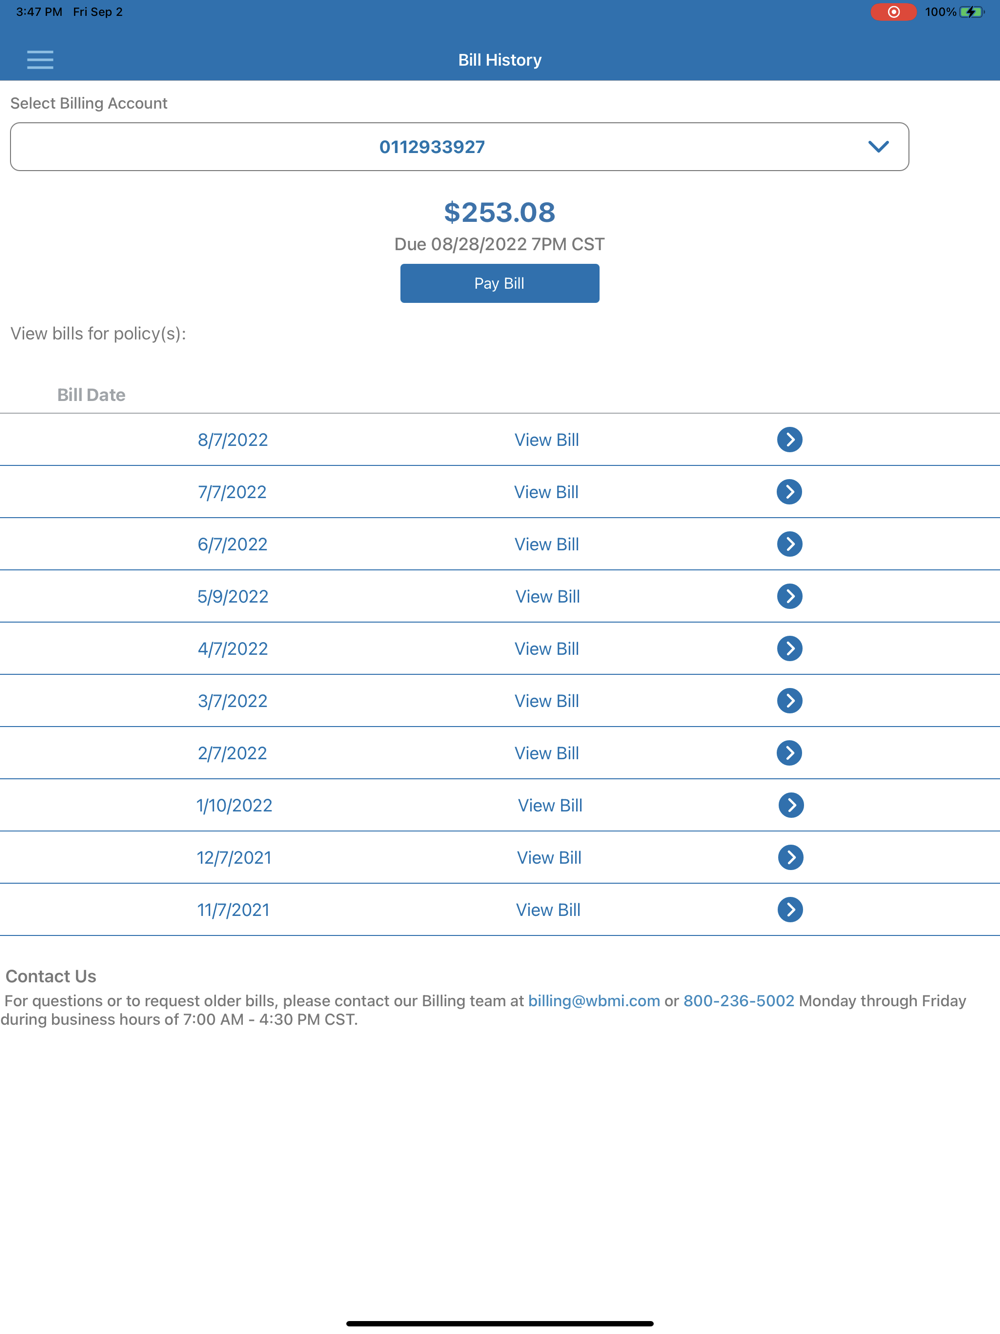Viewport: 1000px width, 1334px height.
Task: Open View Bill for 2/7/2022
Action: (547, 753)
